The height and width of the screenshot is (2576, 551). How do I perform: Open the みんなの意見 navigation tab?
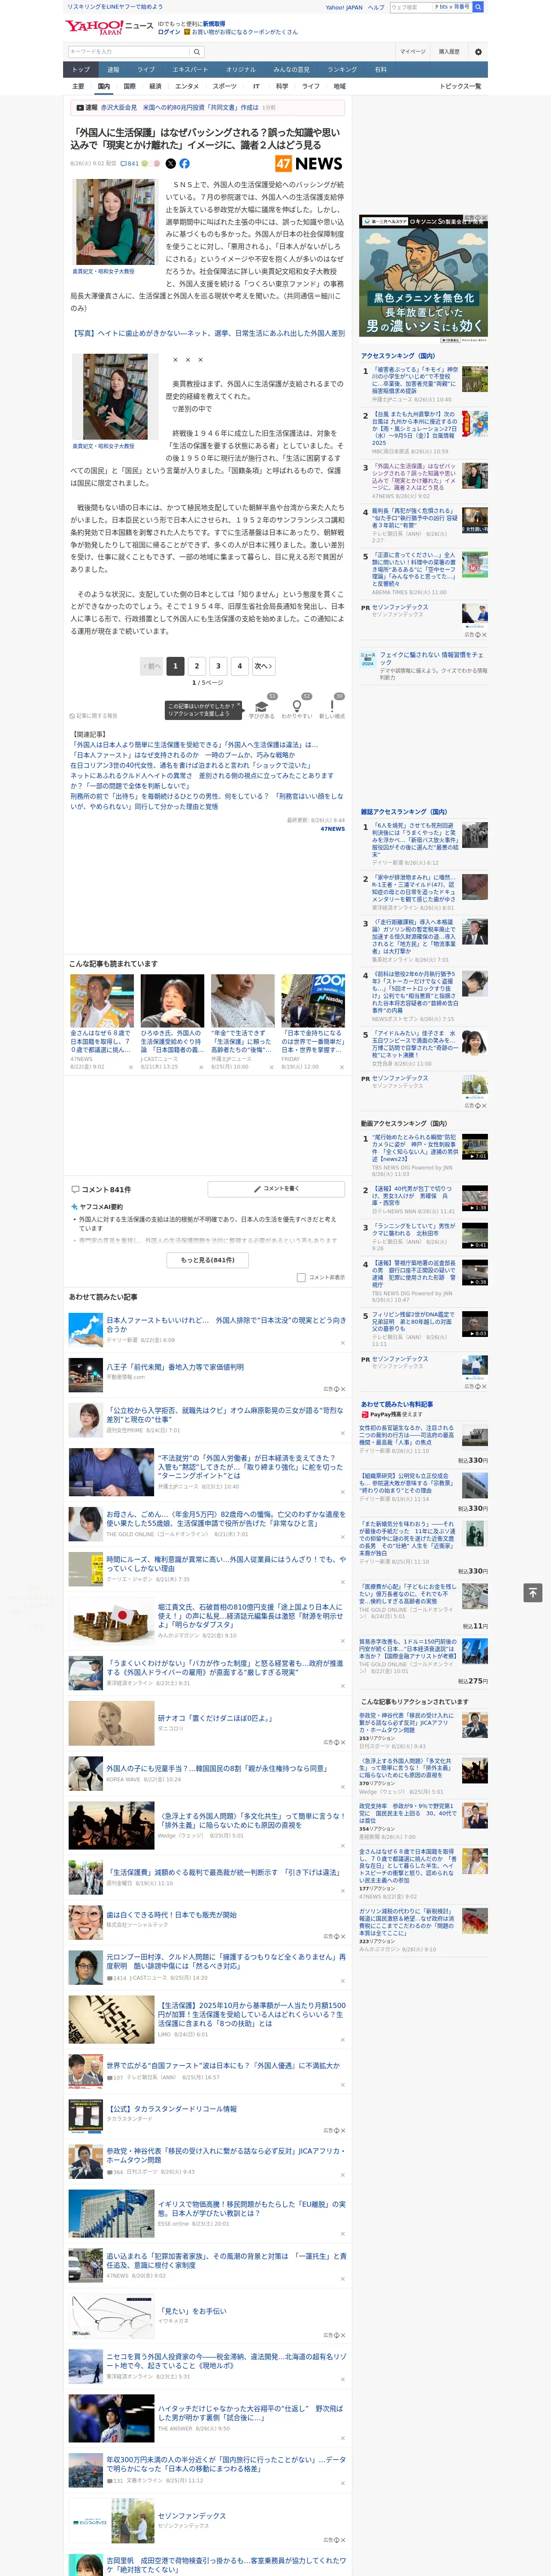pos(291,70)
